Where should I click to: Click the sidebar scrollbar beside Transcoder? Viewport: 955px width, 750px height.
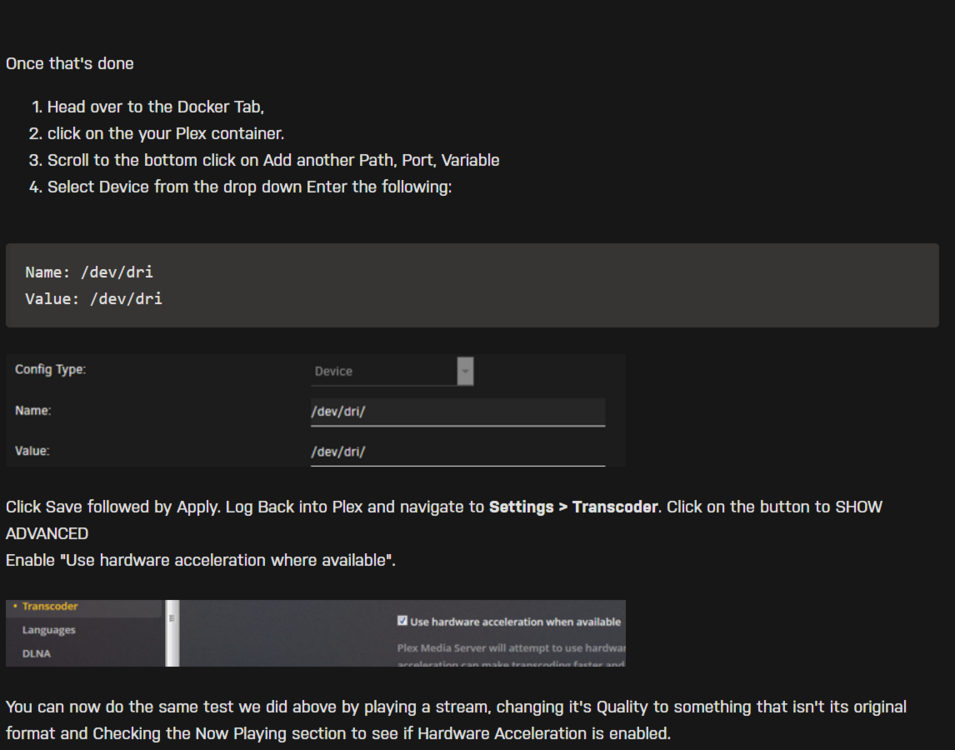point(172,633)
